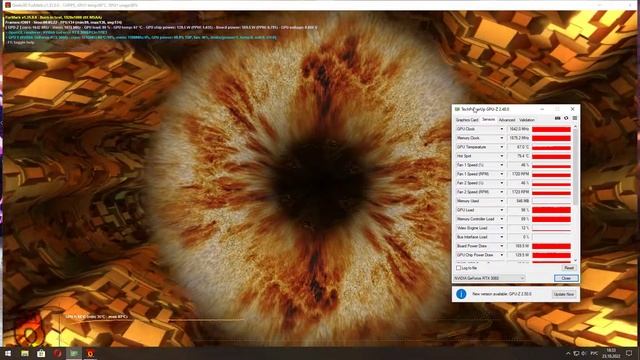Click the GPU Load red graph bar
This screenshot has width=640, height=360.
pos(551,210)
